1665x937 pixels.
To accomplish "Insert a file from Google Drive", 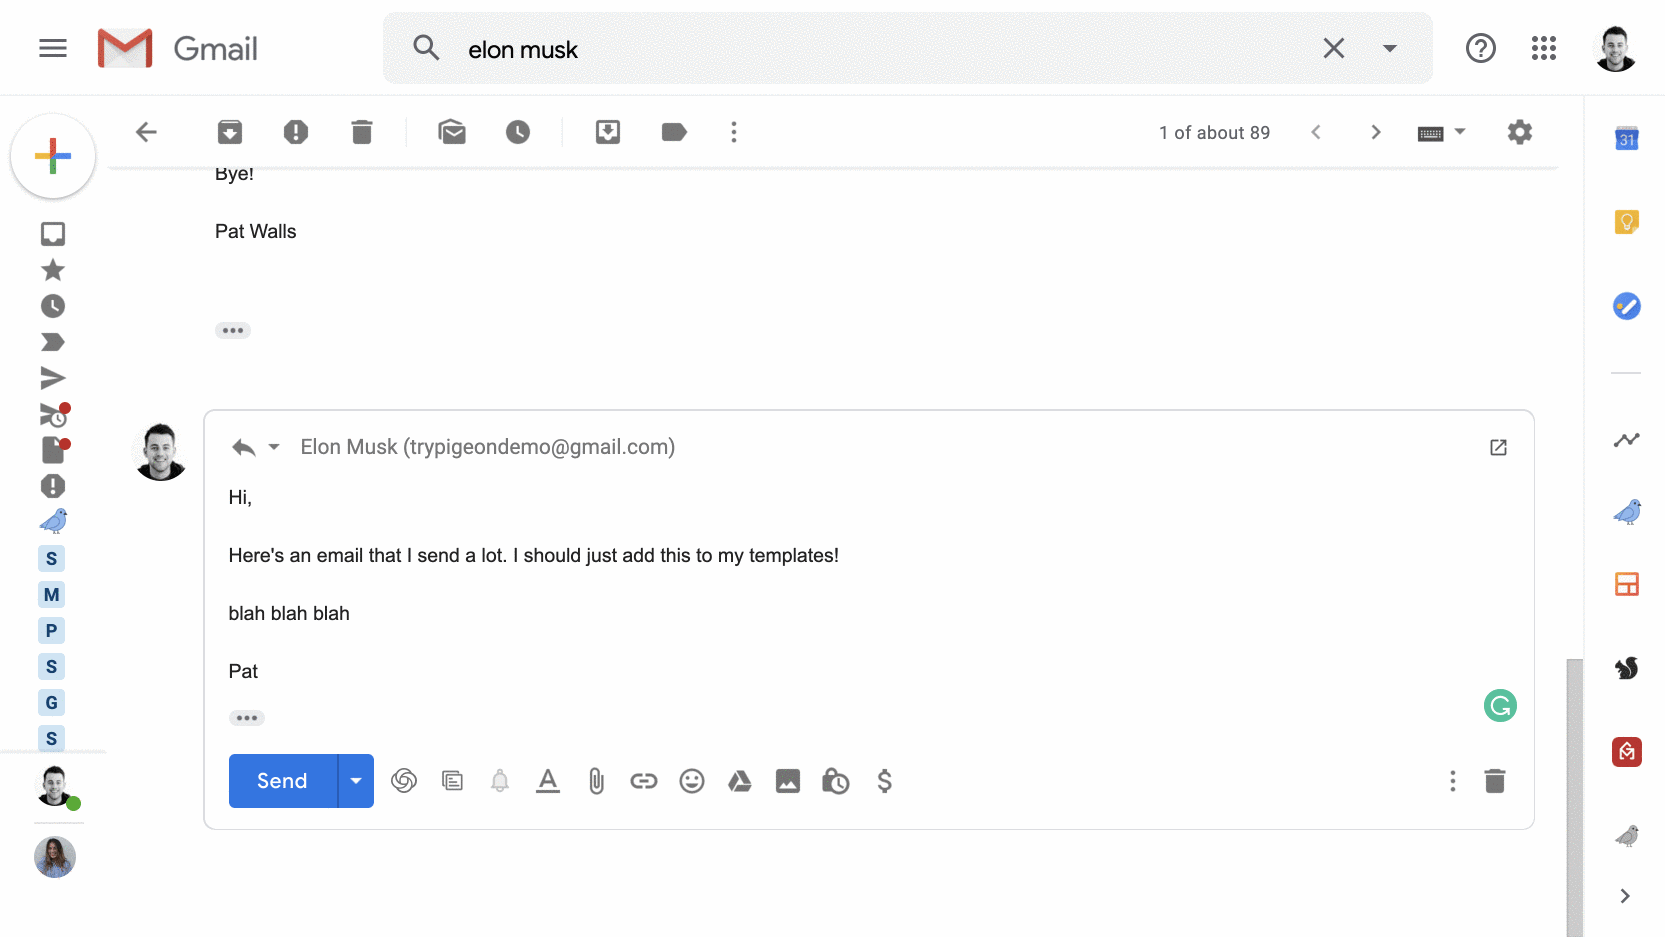I will (740, 781).
